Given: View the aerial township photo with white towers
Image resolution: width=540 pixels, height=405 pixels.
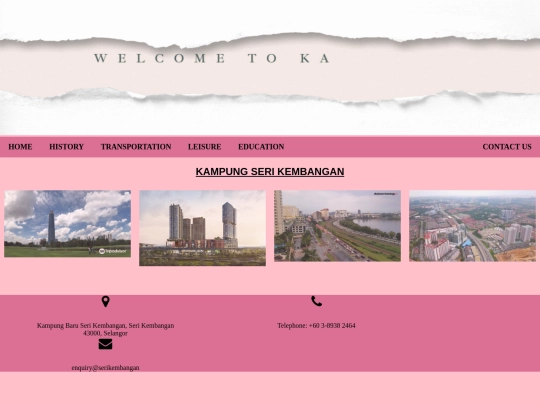Looking at the screenshot, I should pos(472,226).
